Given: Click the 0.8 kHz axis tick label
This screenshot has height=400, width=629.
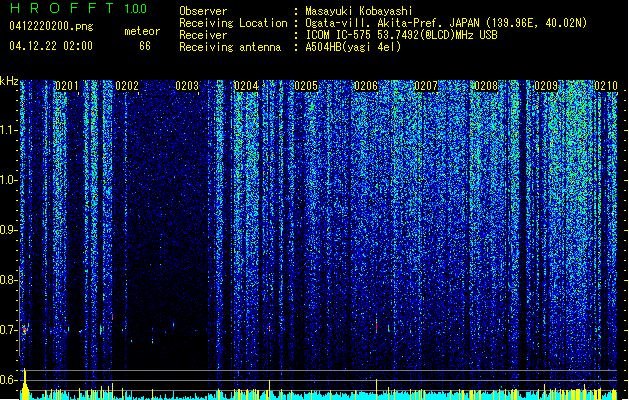Looking at the screenshot, I should coord(9,280).
